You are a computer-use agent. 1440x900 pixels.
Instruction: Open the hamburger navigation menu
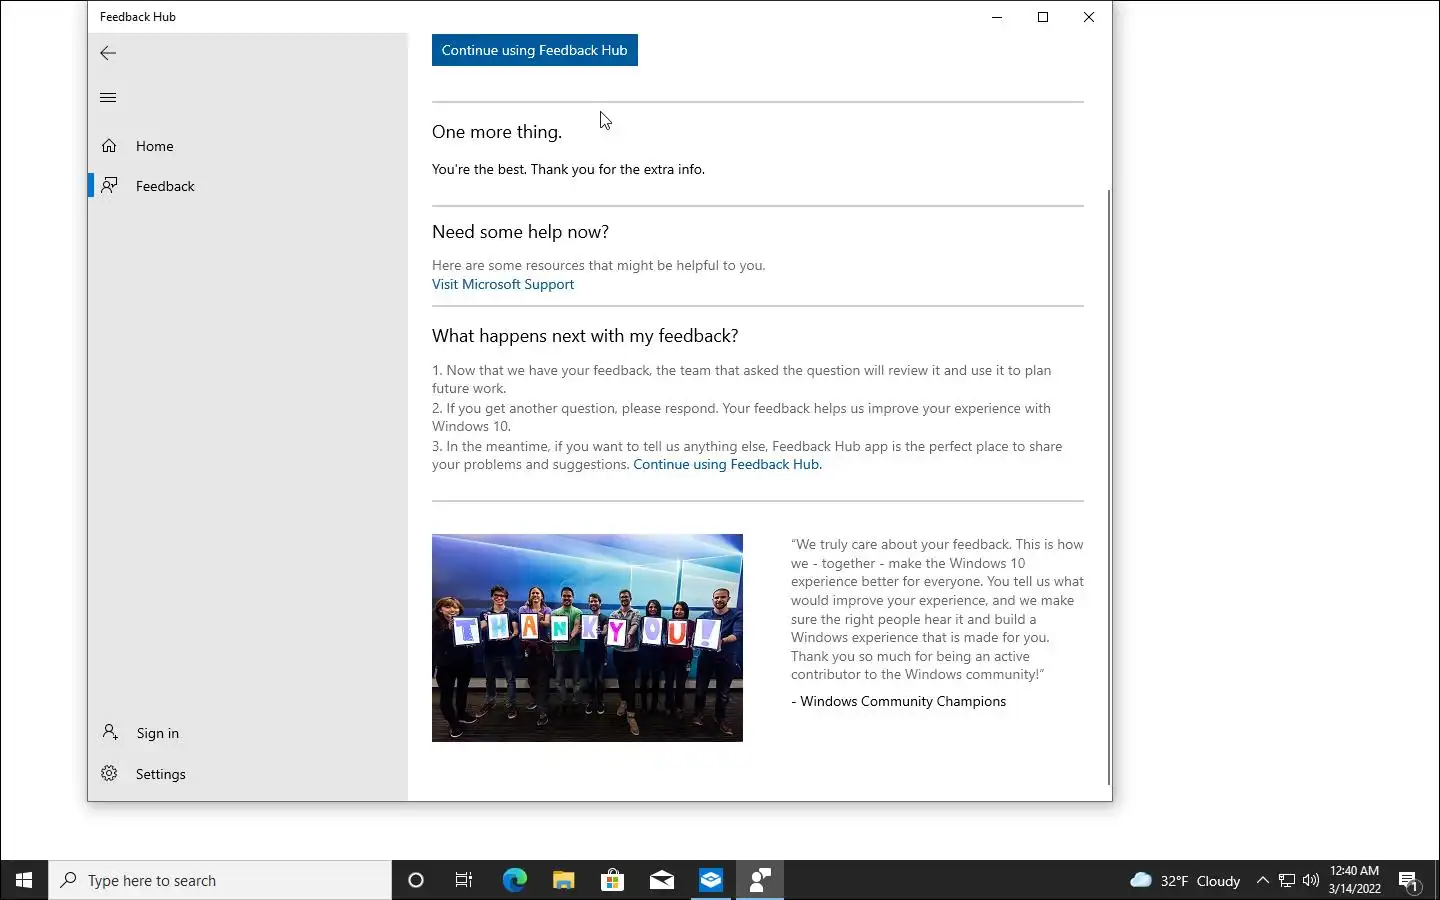(x=108, y=97)
